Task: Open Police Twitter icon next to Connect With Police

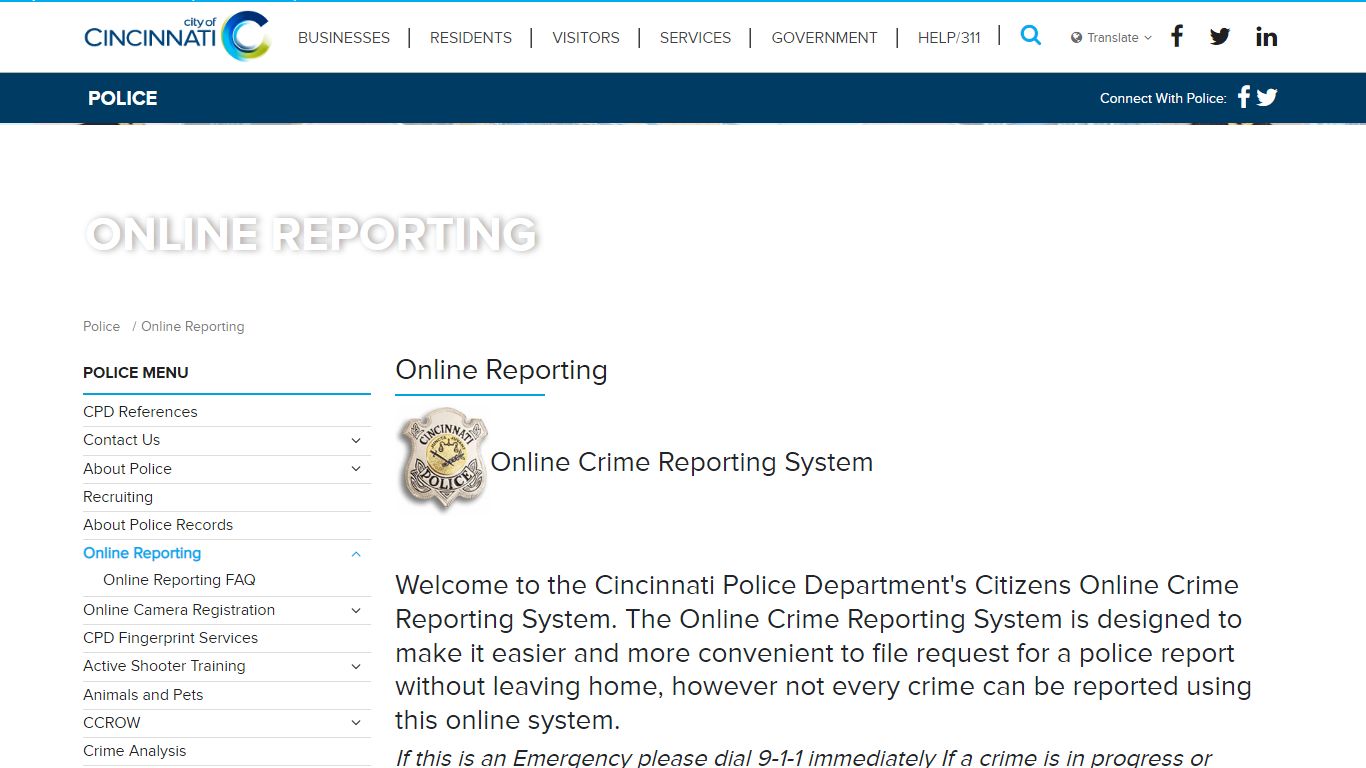Action: pos(1267,97)
